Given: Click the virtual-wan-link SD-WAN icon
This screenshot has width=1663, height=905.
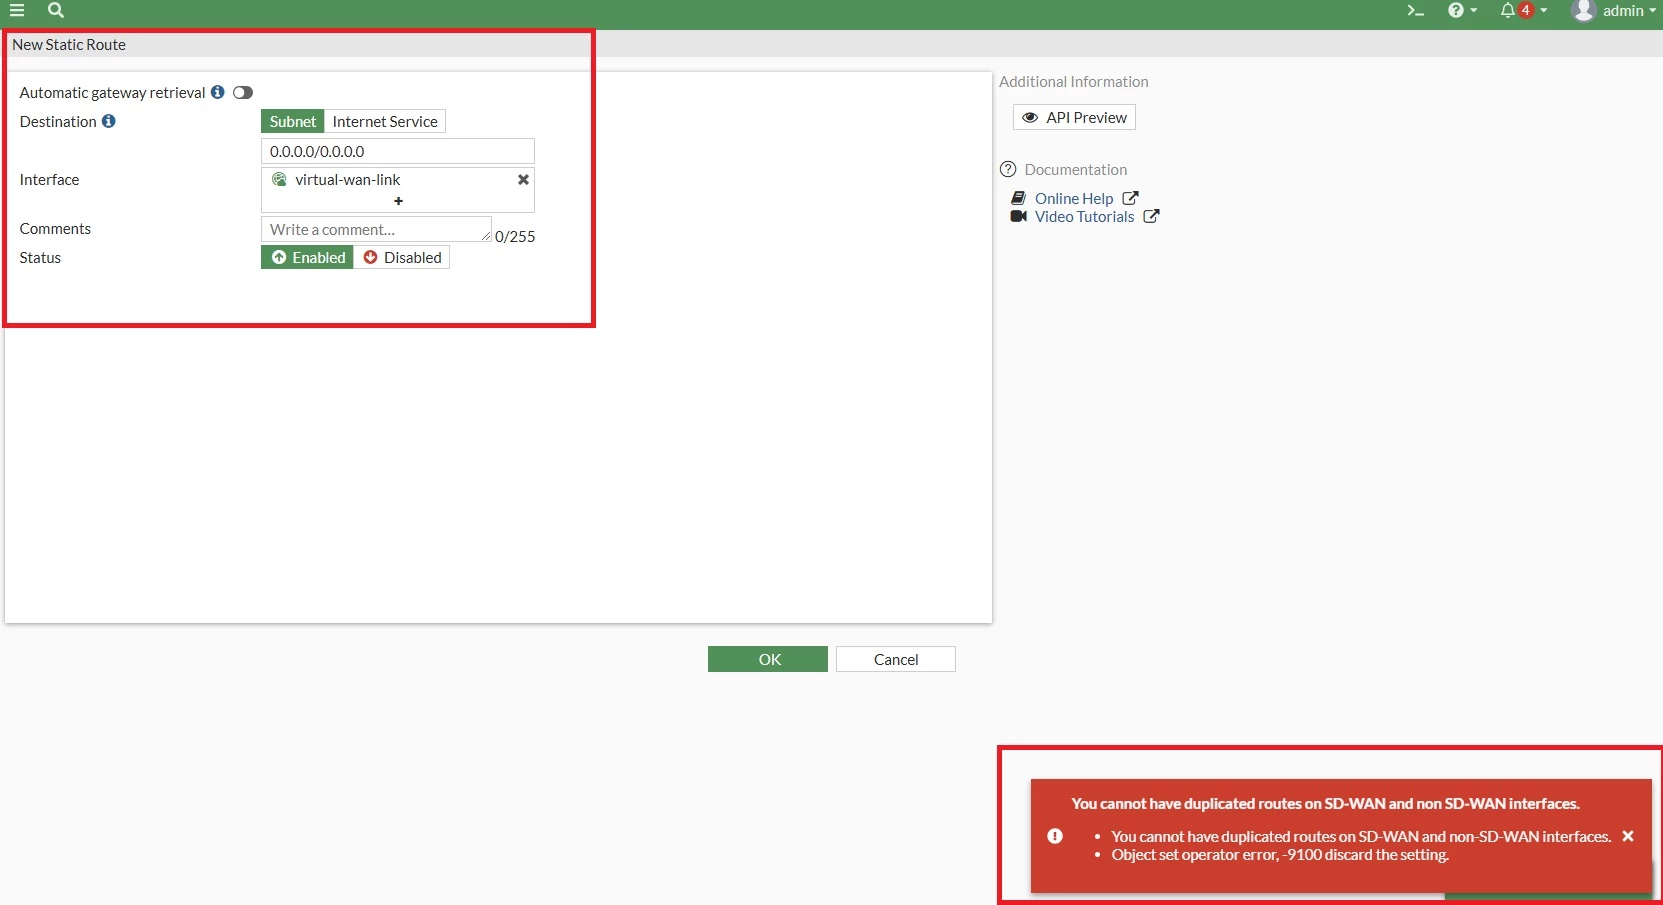Looking at the screenshot, I should [279, 179].
